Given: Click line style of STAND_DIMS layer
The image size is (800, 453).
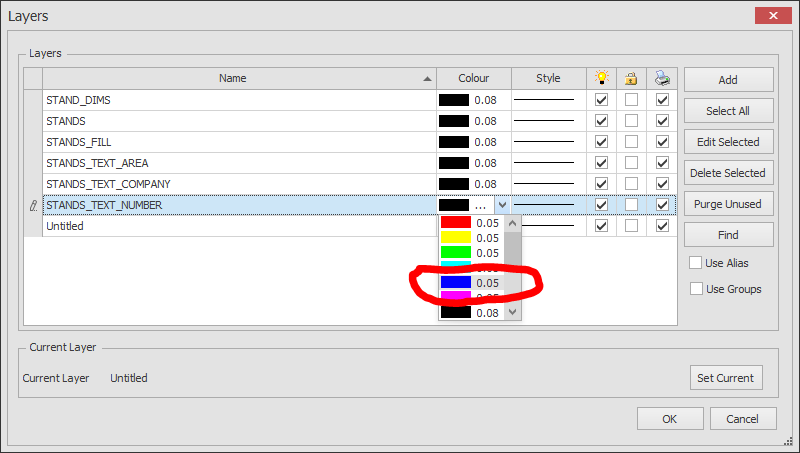Looking at the screenshot, I should coord(544,100).
